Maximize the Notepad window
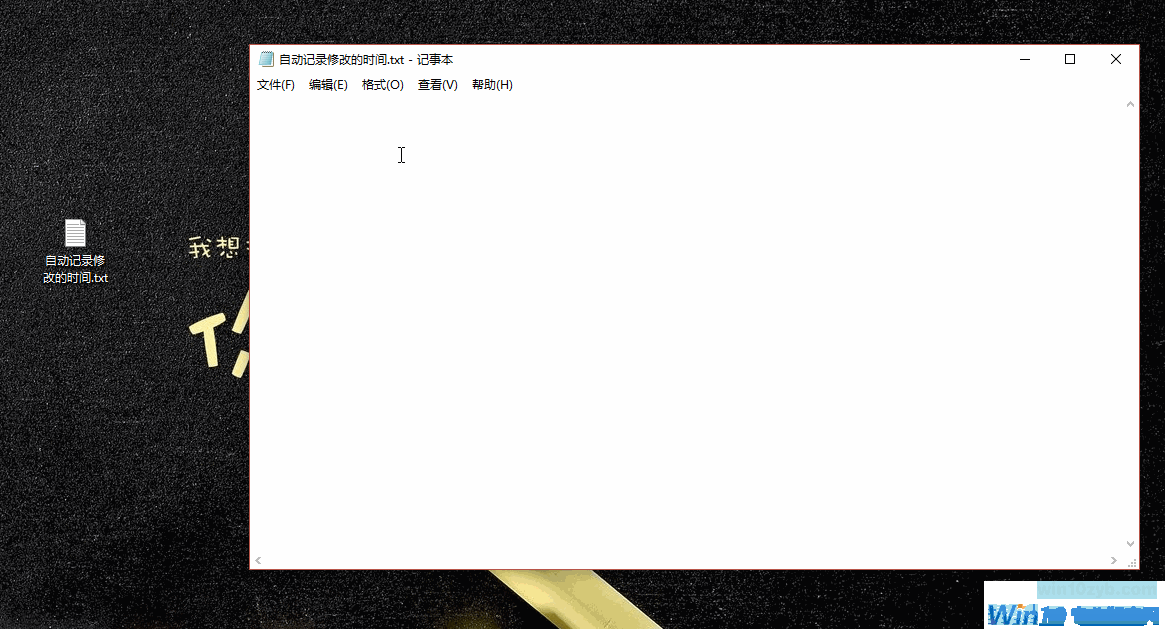This screenshot has width=1165, height=629. click(x=1070, y=59)
